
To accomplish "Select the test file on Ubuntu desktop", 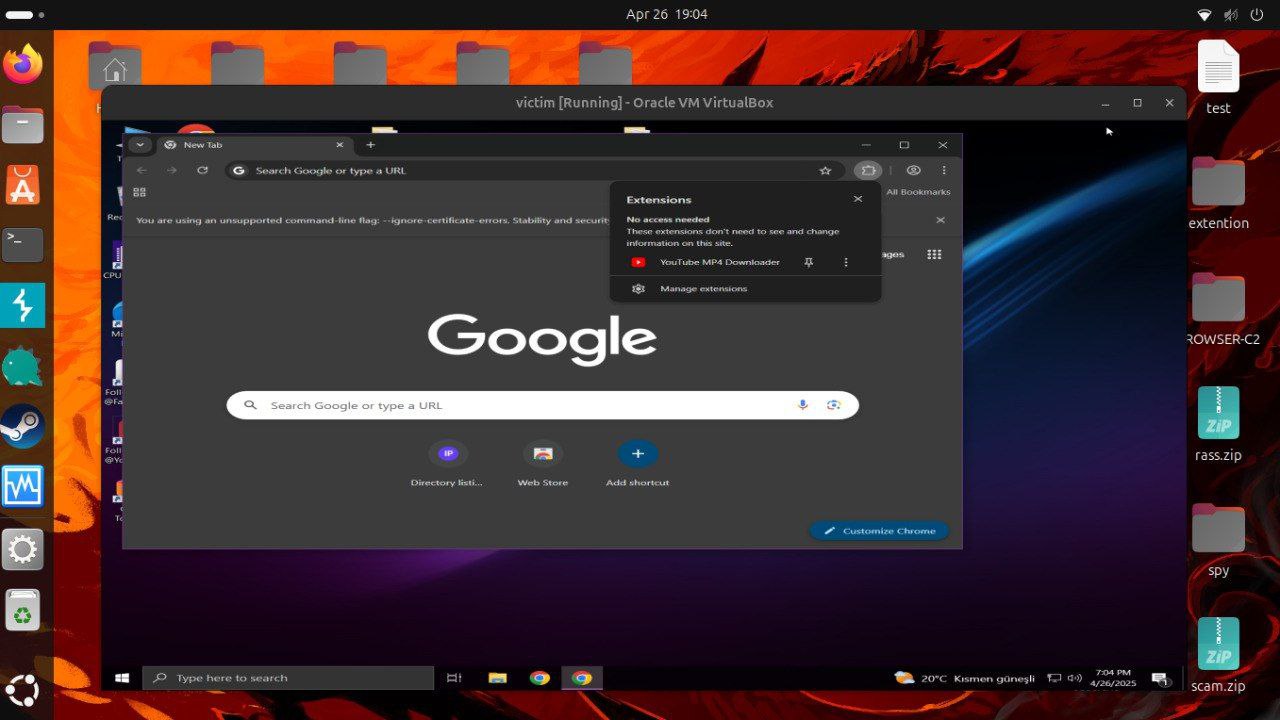I will (1218, 78).
